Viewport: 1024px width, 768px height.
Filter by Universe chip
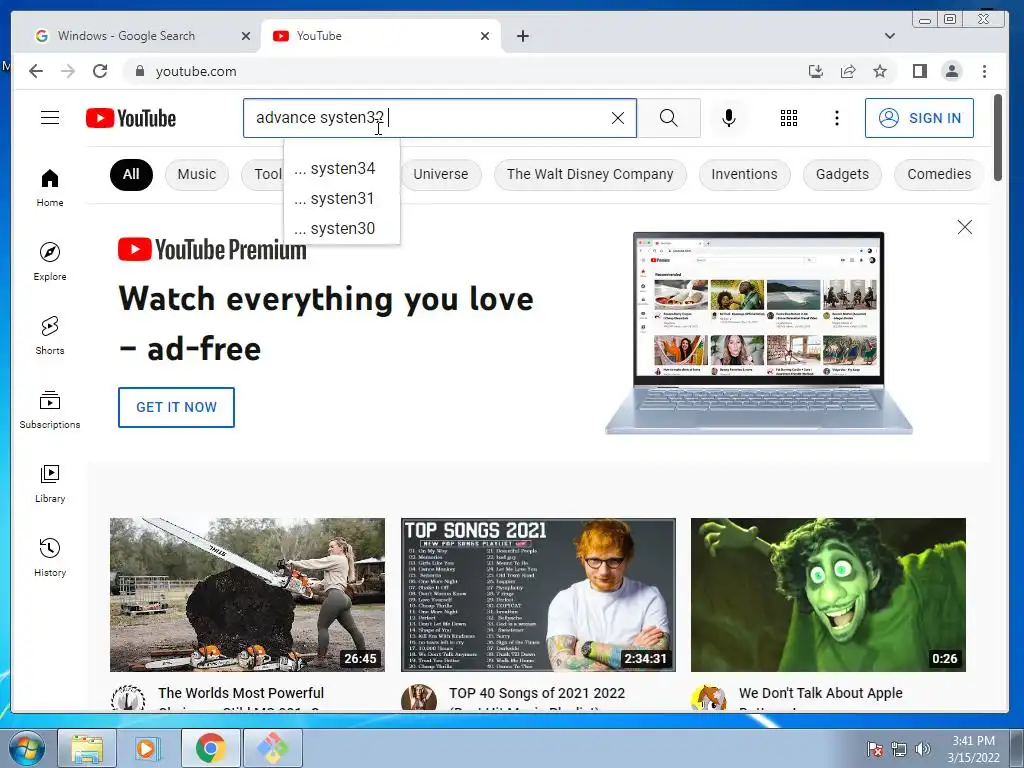441,174
